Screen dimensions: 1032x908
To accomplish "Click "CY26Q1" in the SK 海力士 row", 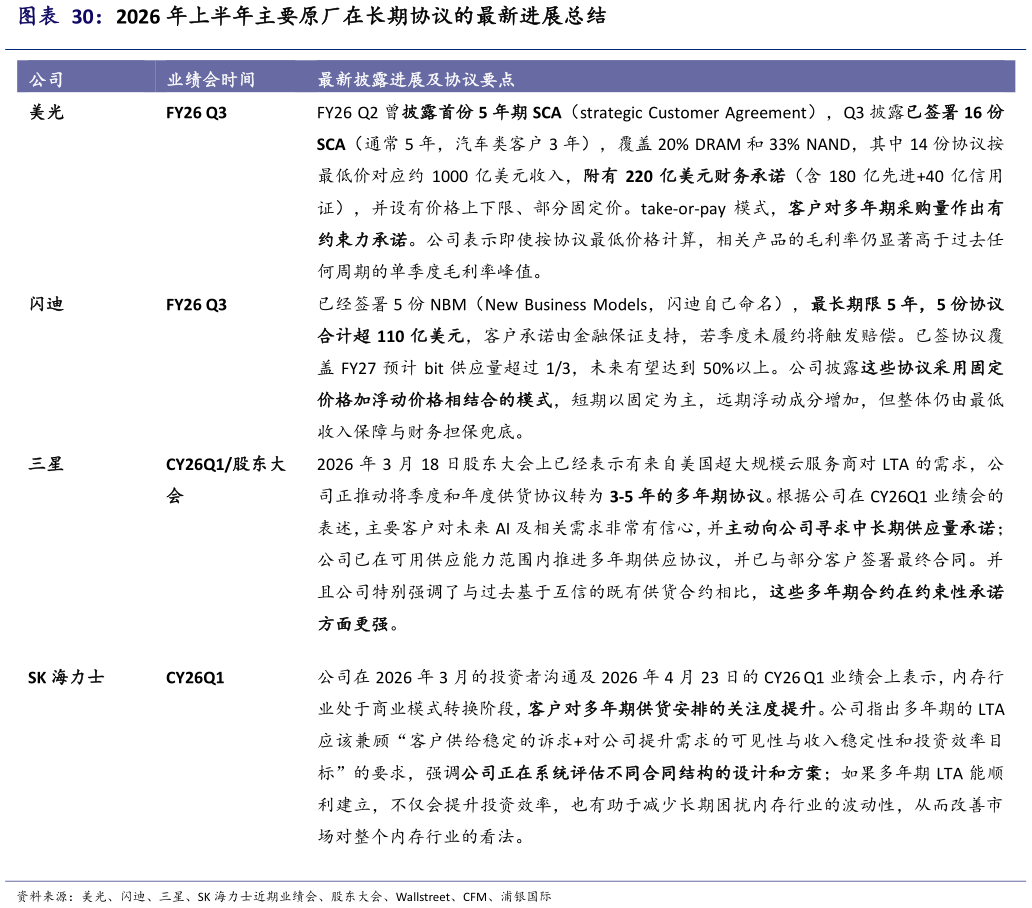I will pos(195,678).
